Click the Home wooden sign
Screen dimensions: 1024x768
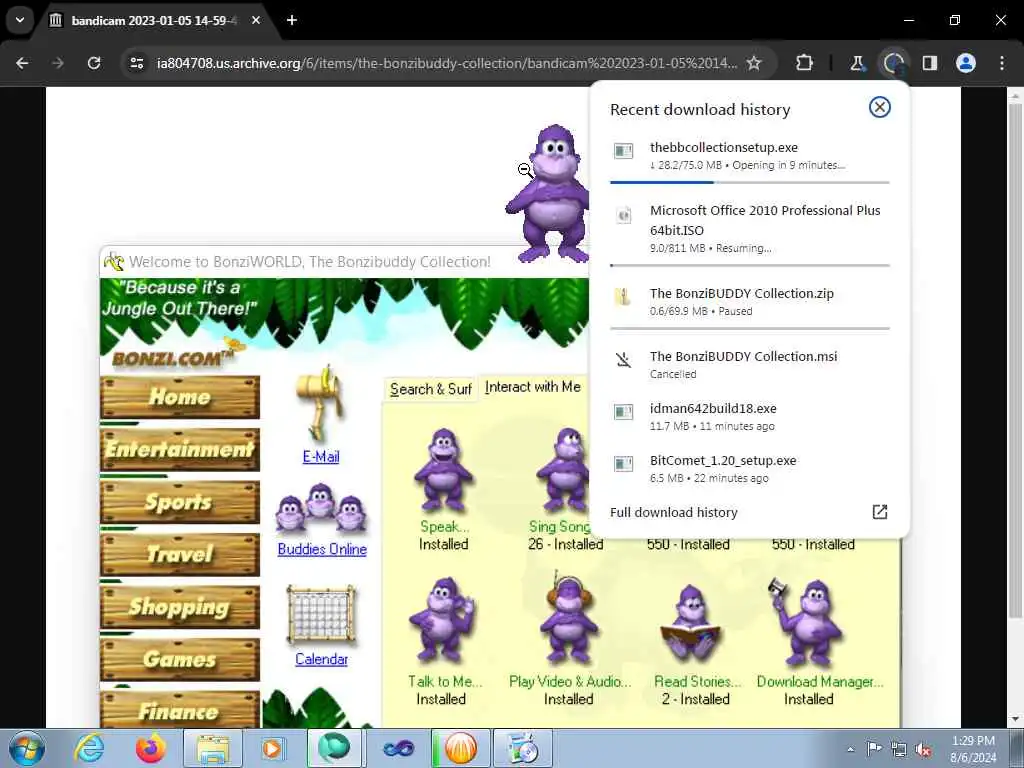click(x=180, y=397)
